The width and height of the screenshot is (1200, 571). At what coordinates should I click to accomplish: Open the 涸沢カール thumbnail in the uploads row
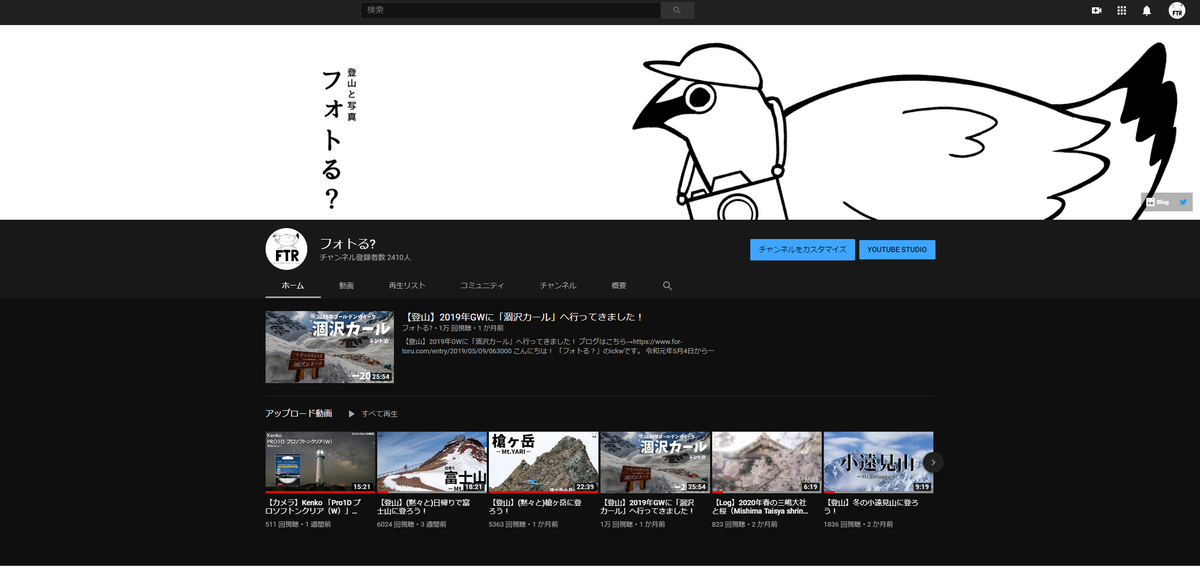coord(655,463)
